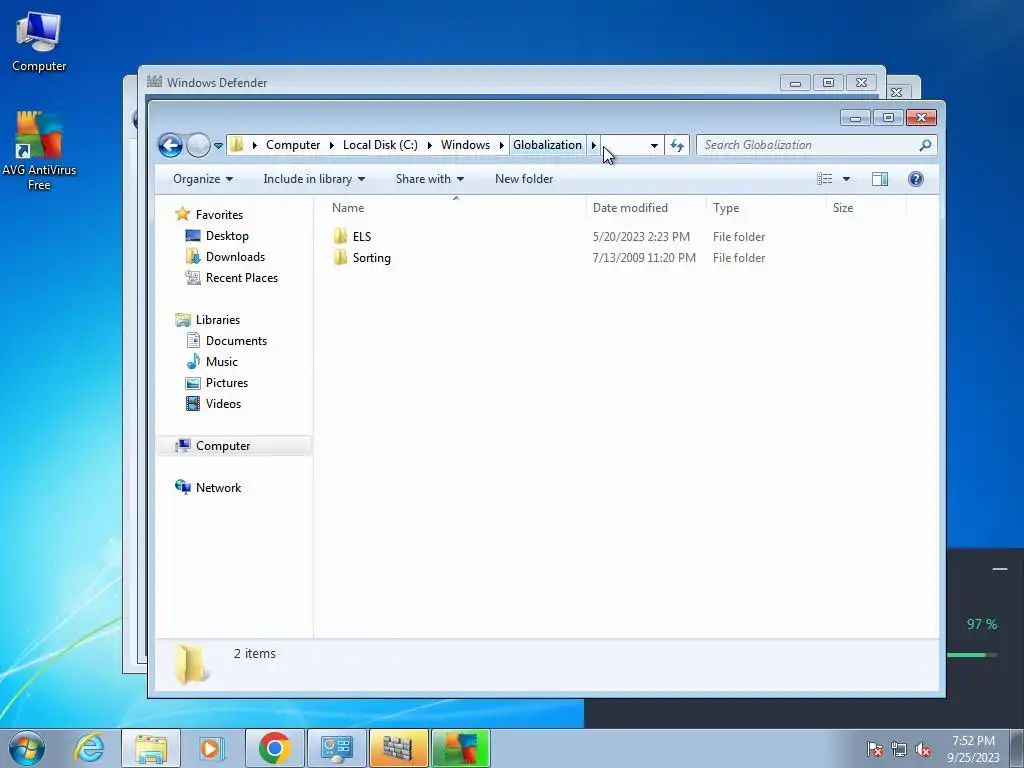This screenshot has width=1024, height=768.
Task: Expand the arrow after Globalization breadcrumb
Action: click(x=594, y=145)
